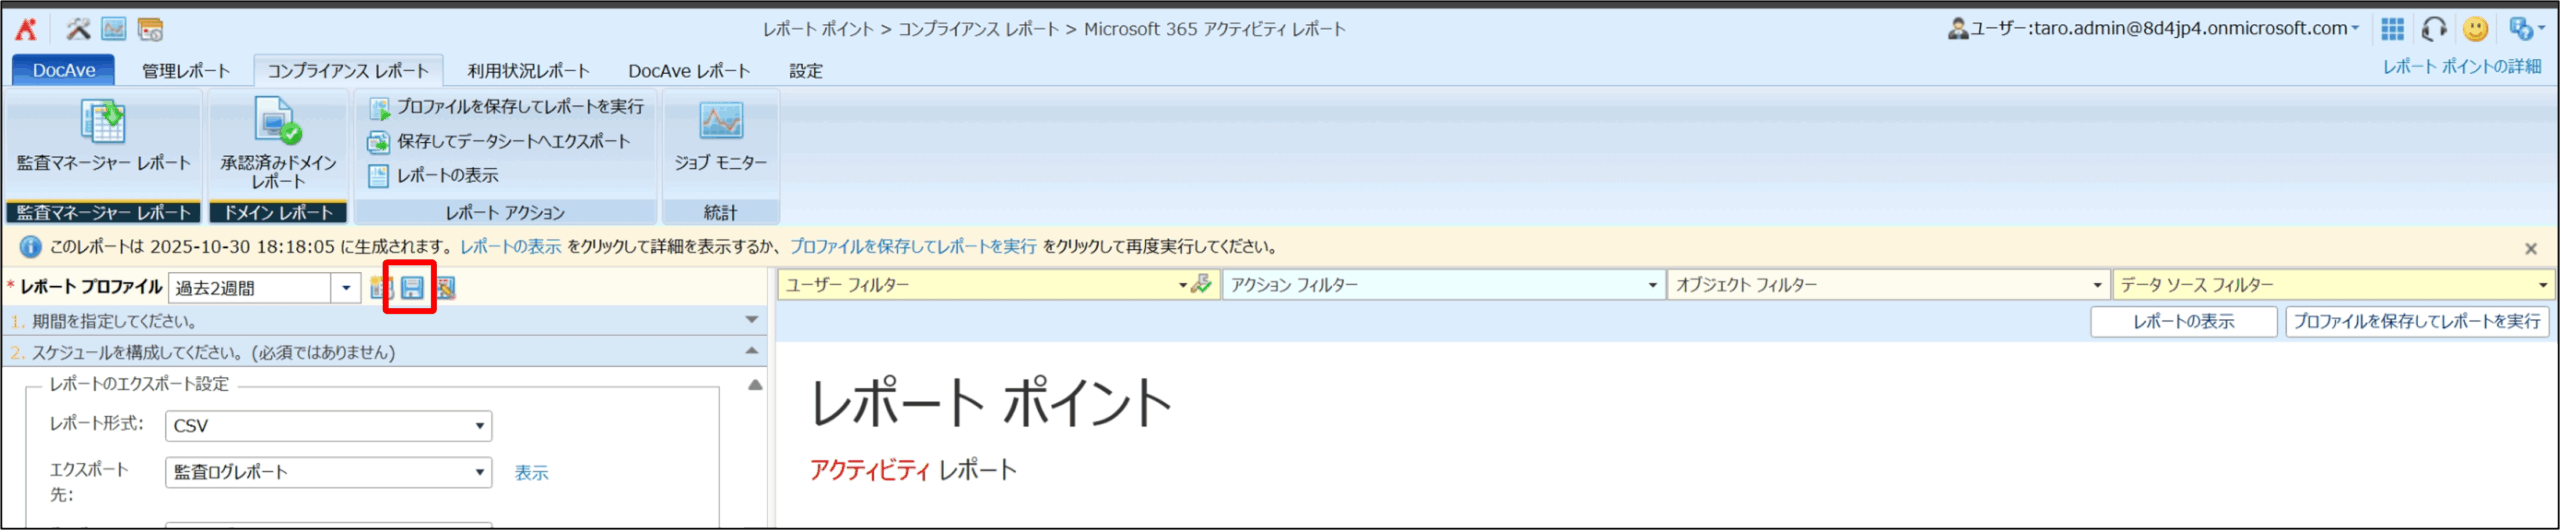The height and width of the screenshot is (530, 2560).
Task: Expand the 期間を指定してください section
Action: [x=751, y=320]
